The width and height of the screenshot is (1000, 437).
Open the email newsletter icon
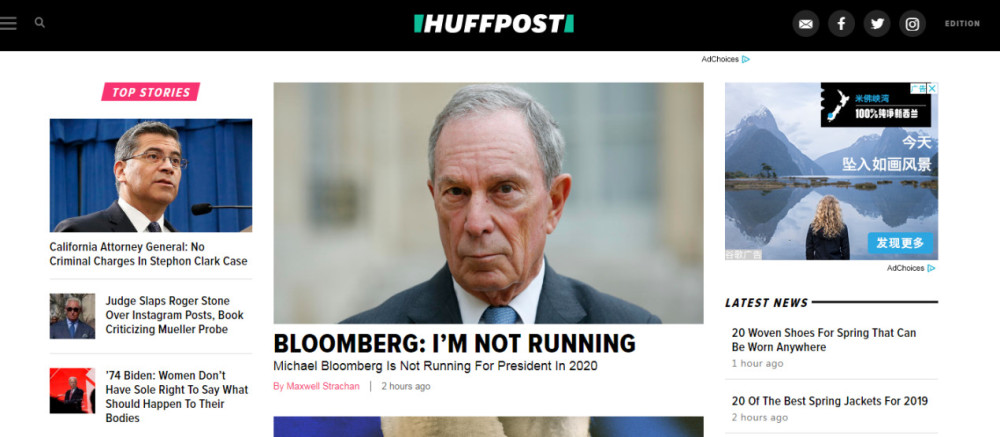click(x=805, y=24)
